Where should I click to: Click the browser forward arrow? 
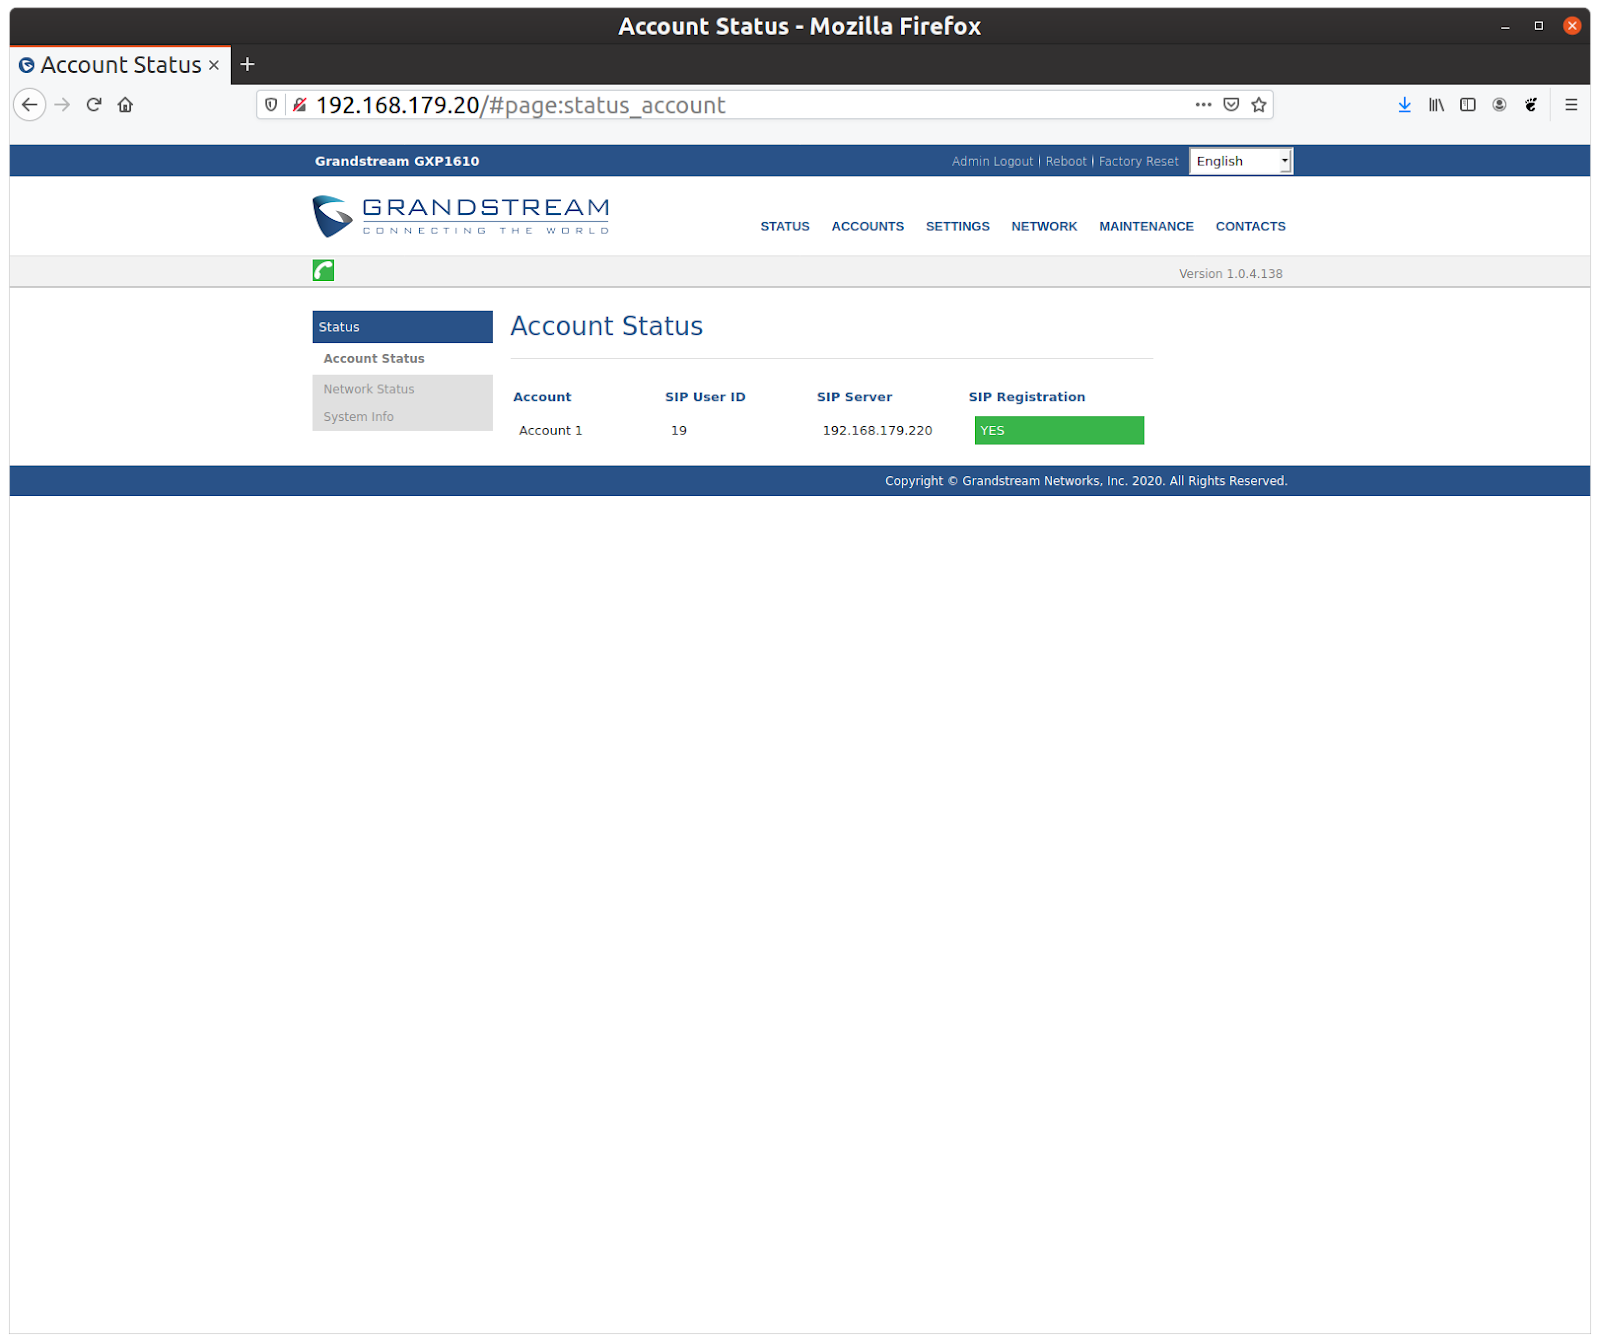click(x=62, y=105)
